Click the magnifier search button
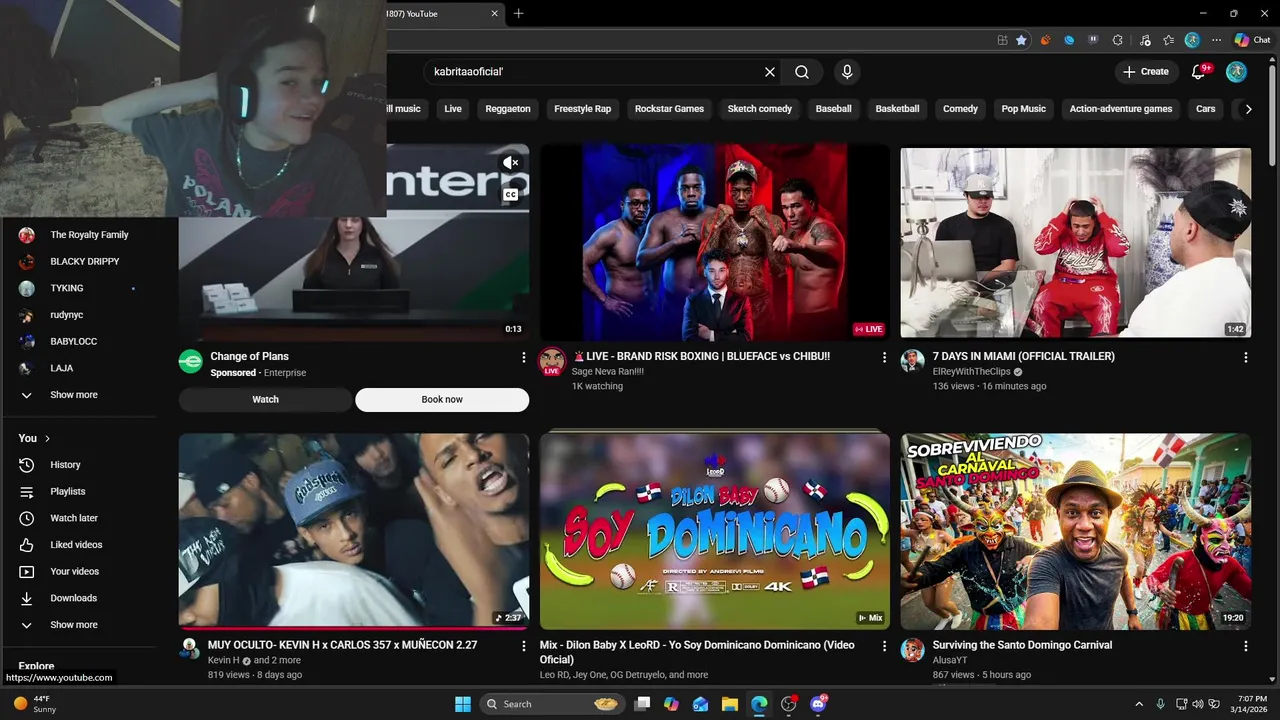 point(802,72)
